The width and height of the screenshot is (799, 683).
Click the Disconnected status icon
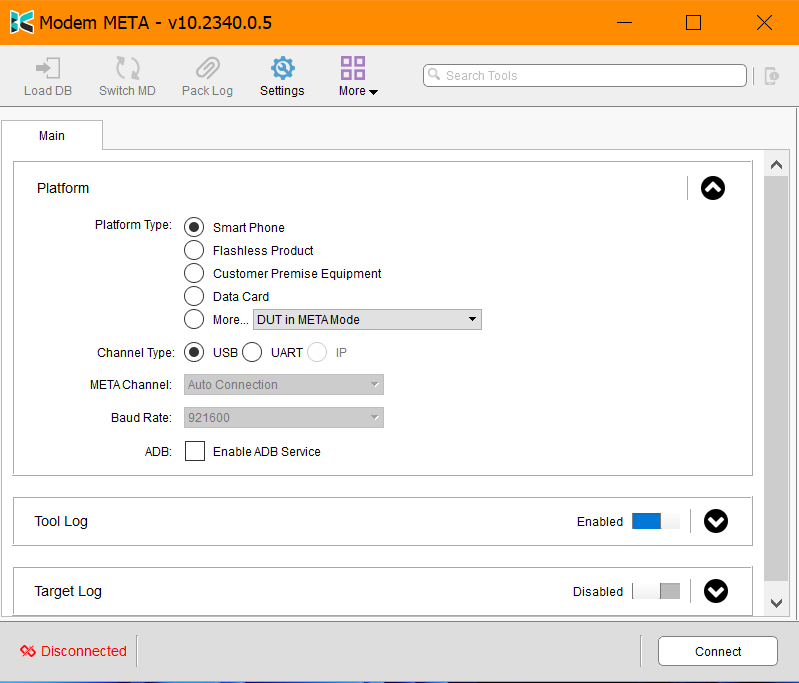click(x=28, y=651)
